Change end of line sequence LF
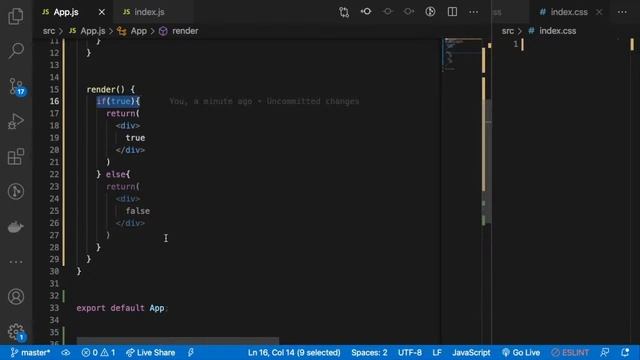The height and width of the screenshot is (360, 640). pos(437,353)
